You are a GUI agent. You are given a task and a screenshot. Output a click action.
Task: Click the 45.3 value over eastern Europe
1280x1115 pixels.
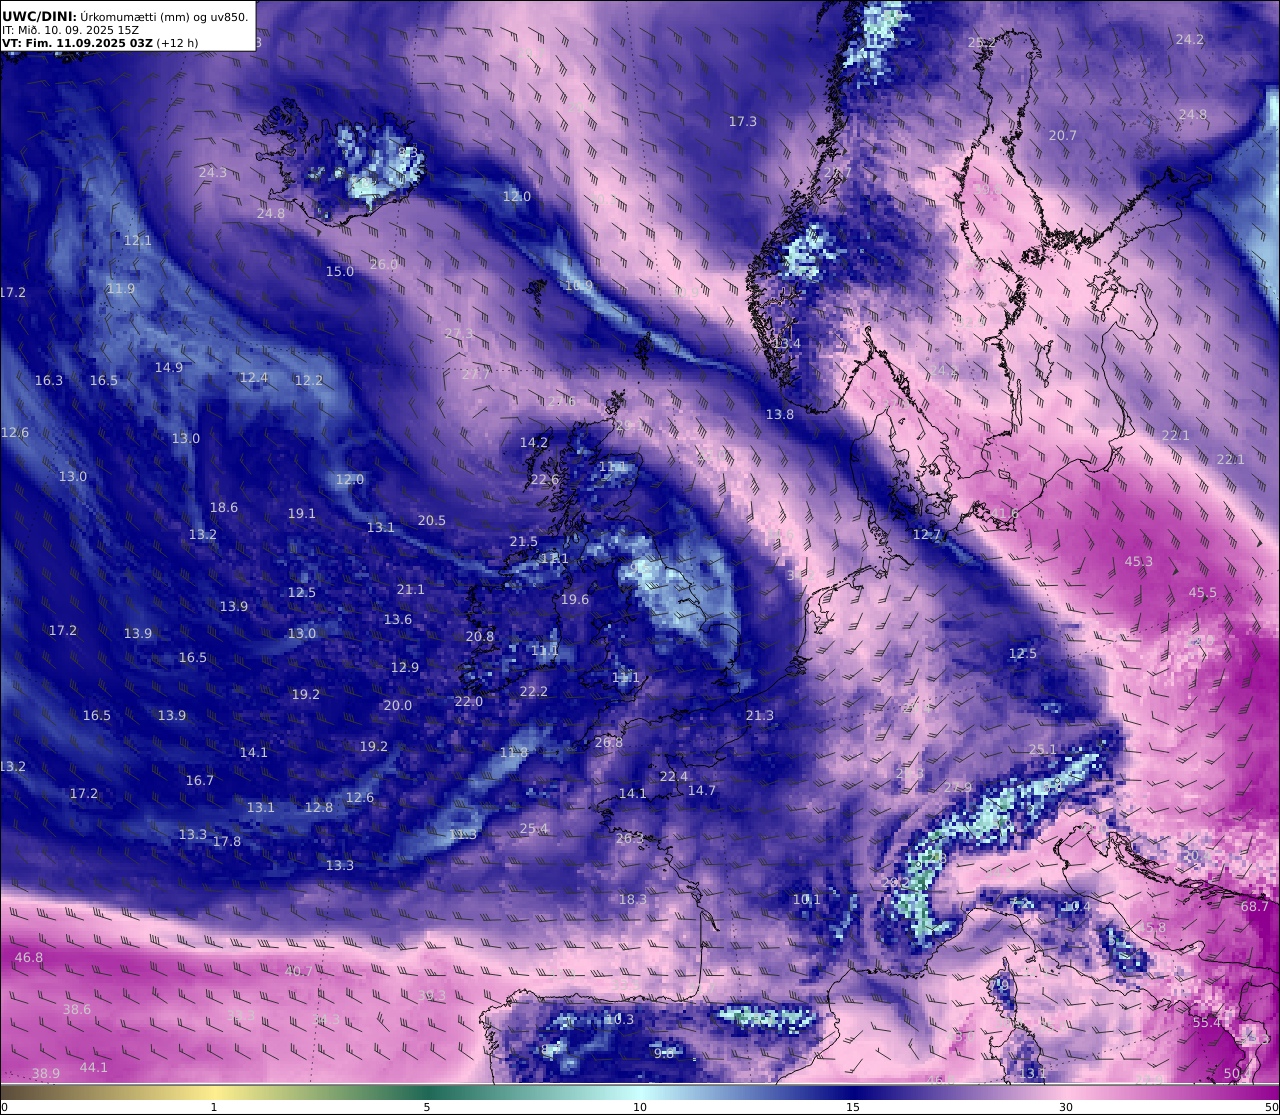1139,562
